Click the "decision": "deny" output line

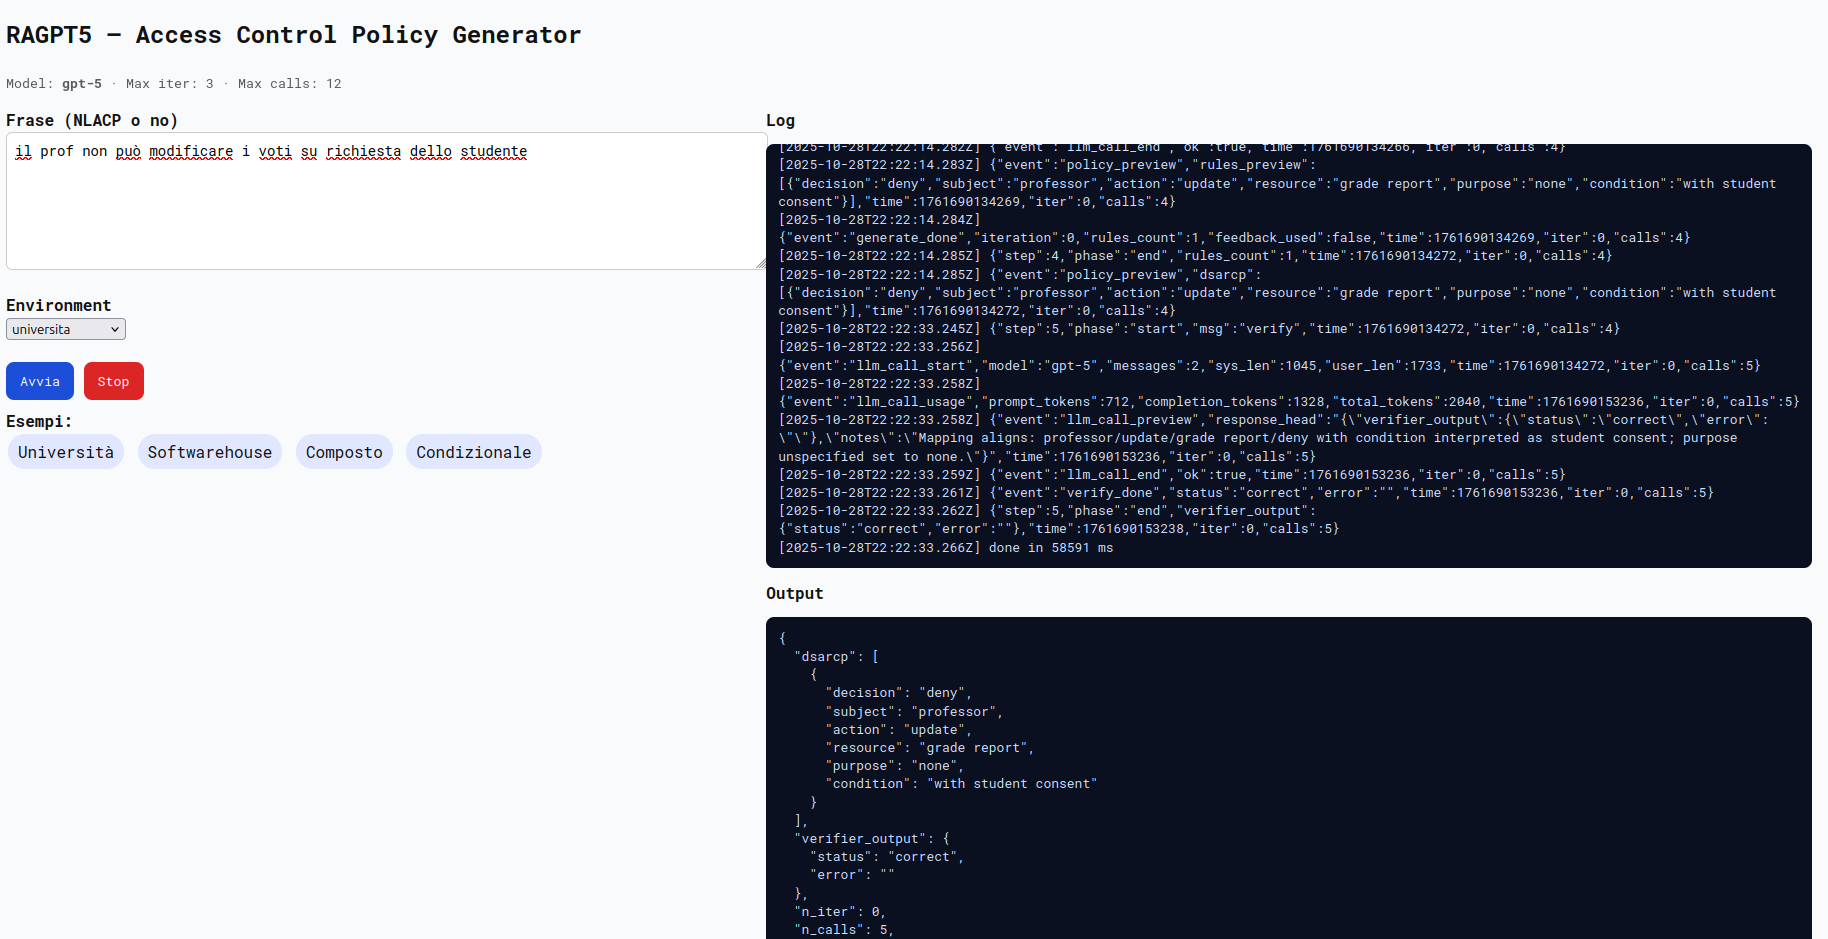pyautogui.click(x=900, y=693)
